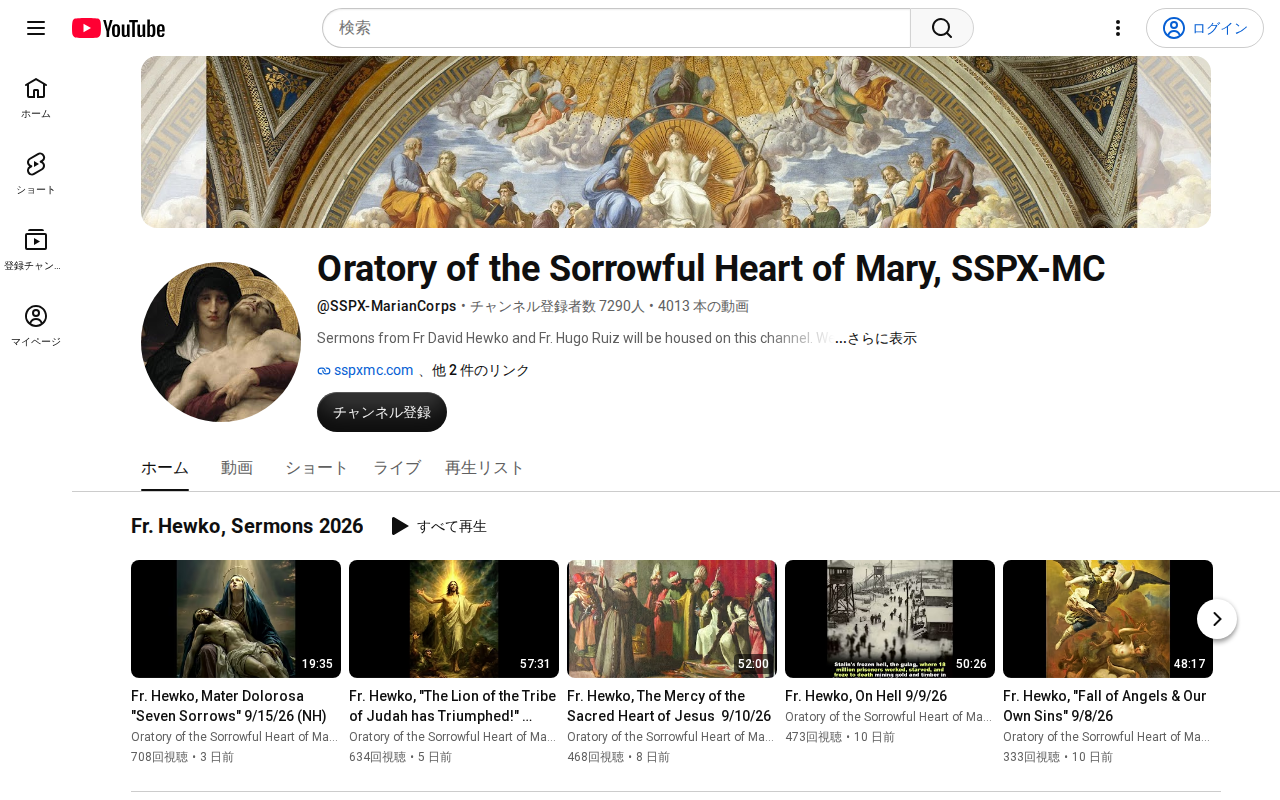Open the ライブ tab
The image size is (1280, 800).
coord(397,468)
